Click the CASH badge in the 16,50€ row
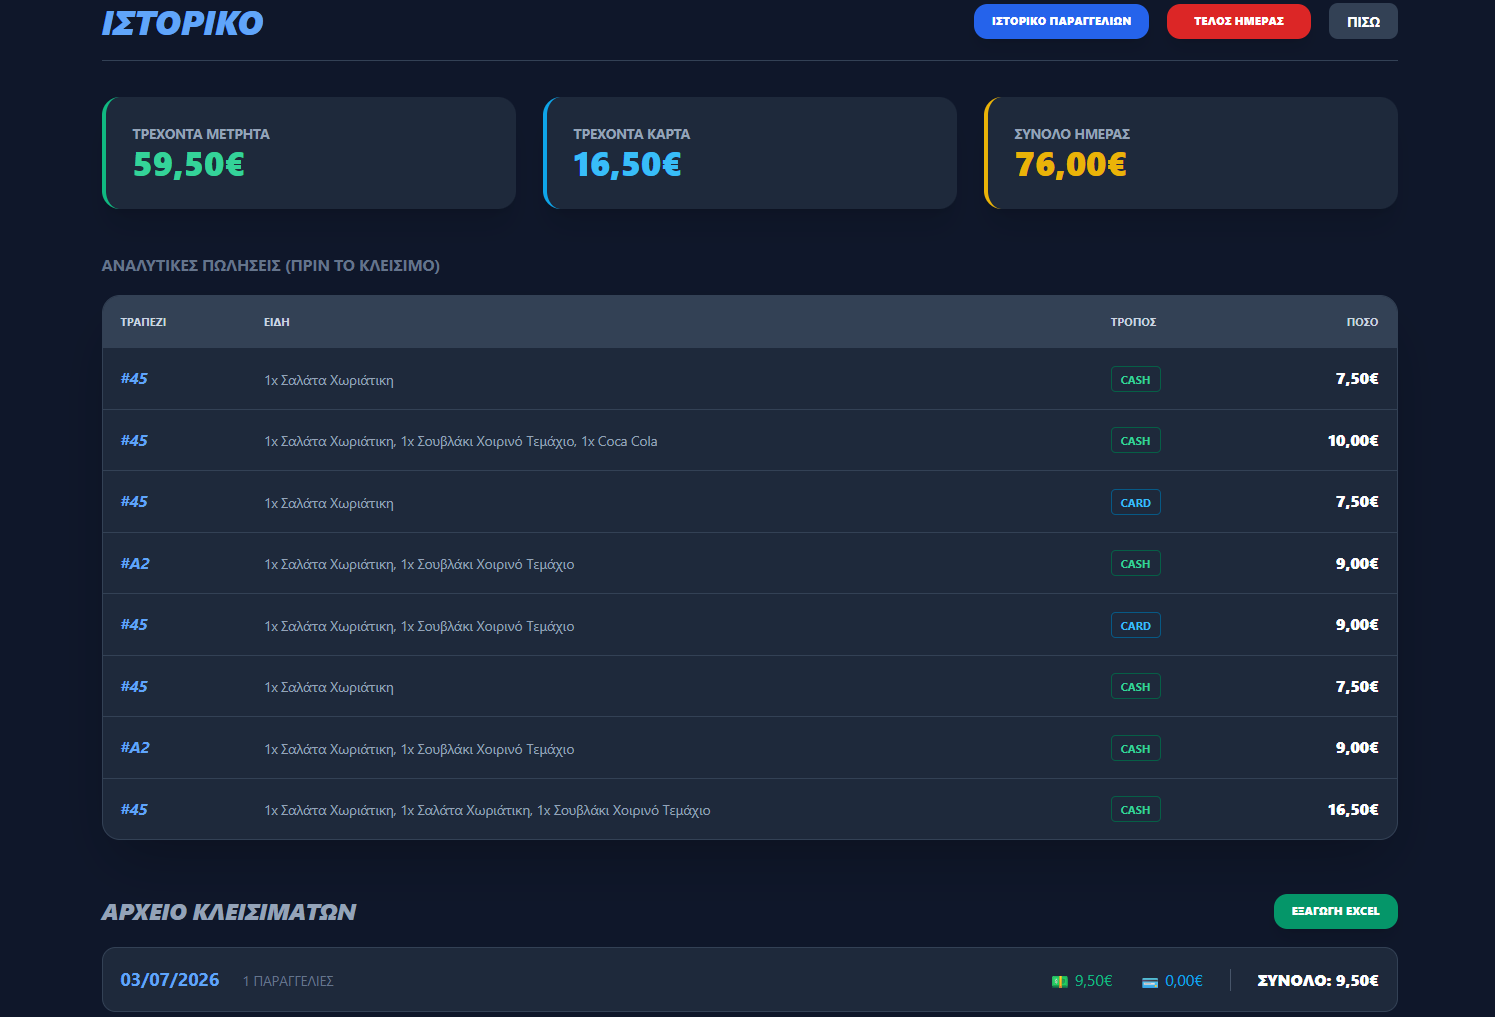This screenshot has width=1495, height=1017. point(1135,810)
